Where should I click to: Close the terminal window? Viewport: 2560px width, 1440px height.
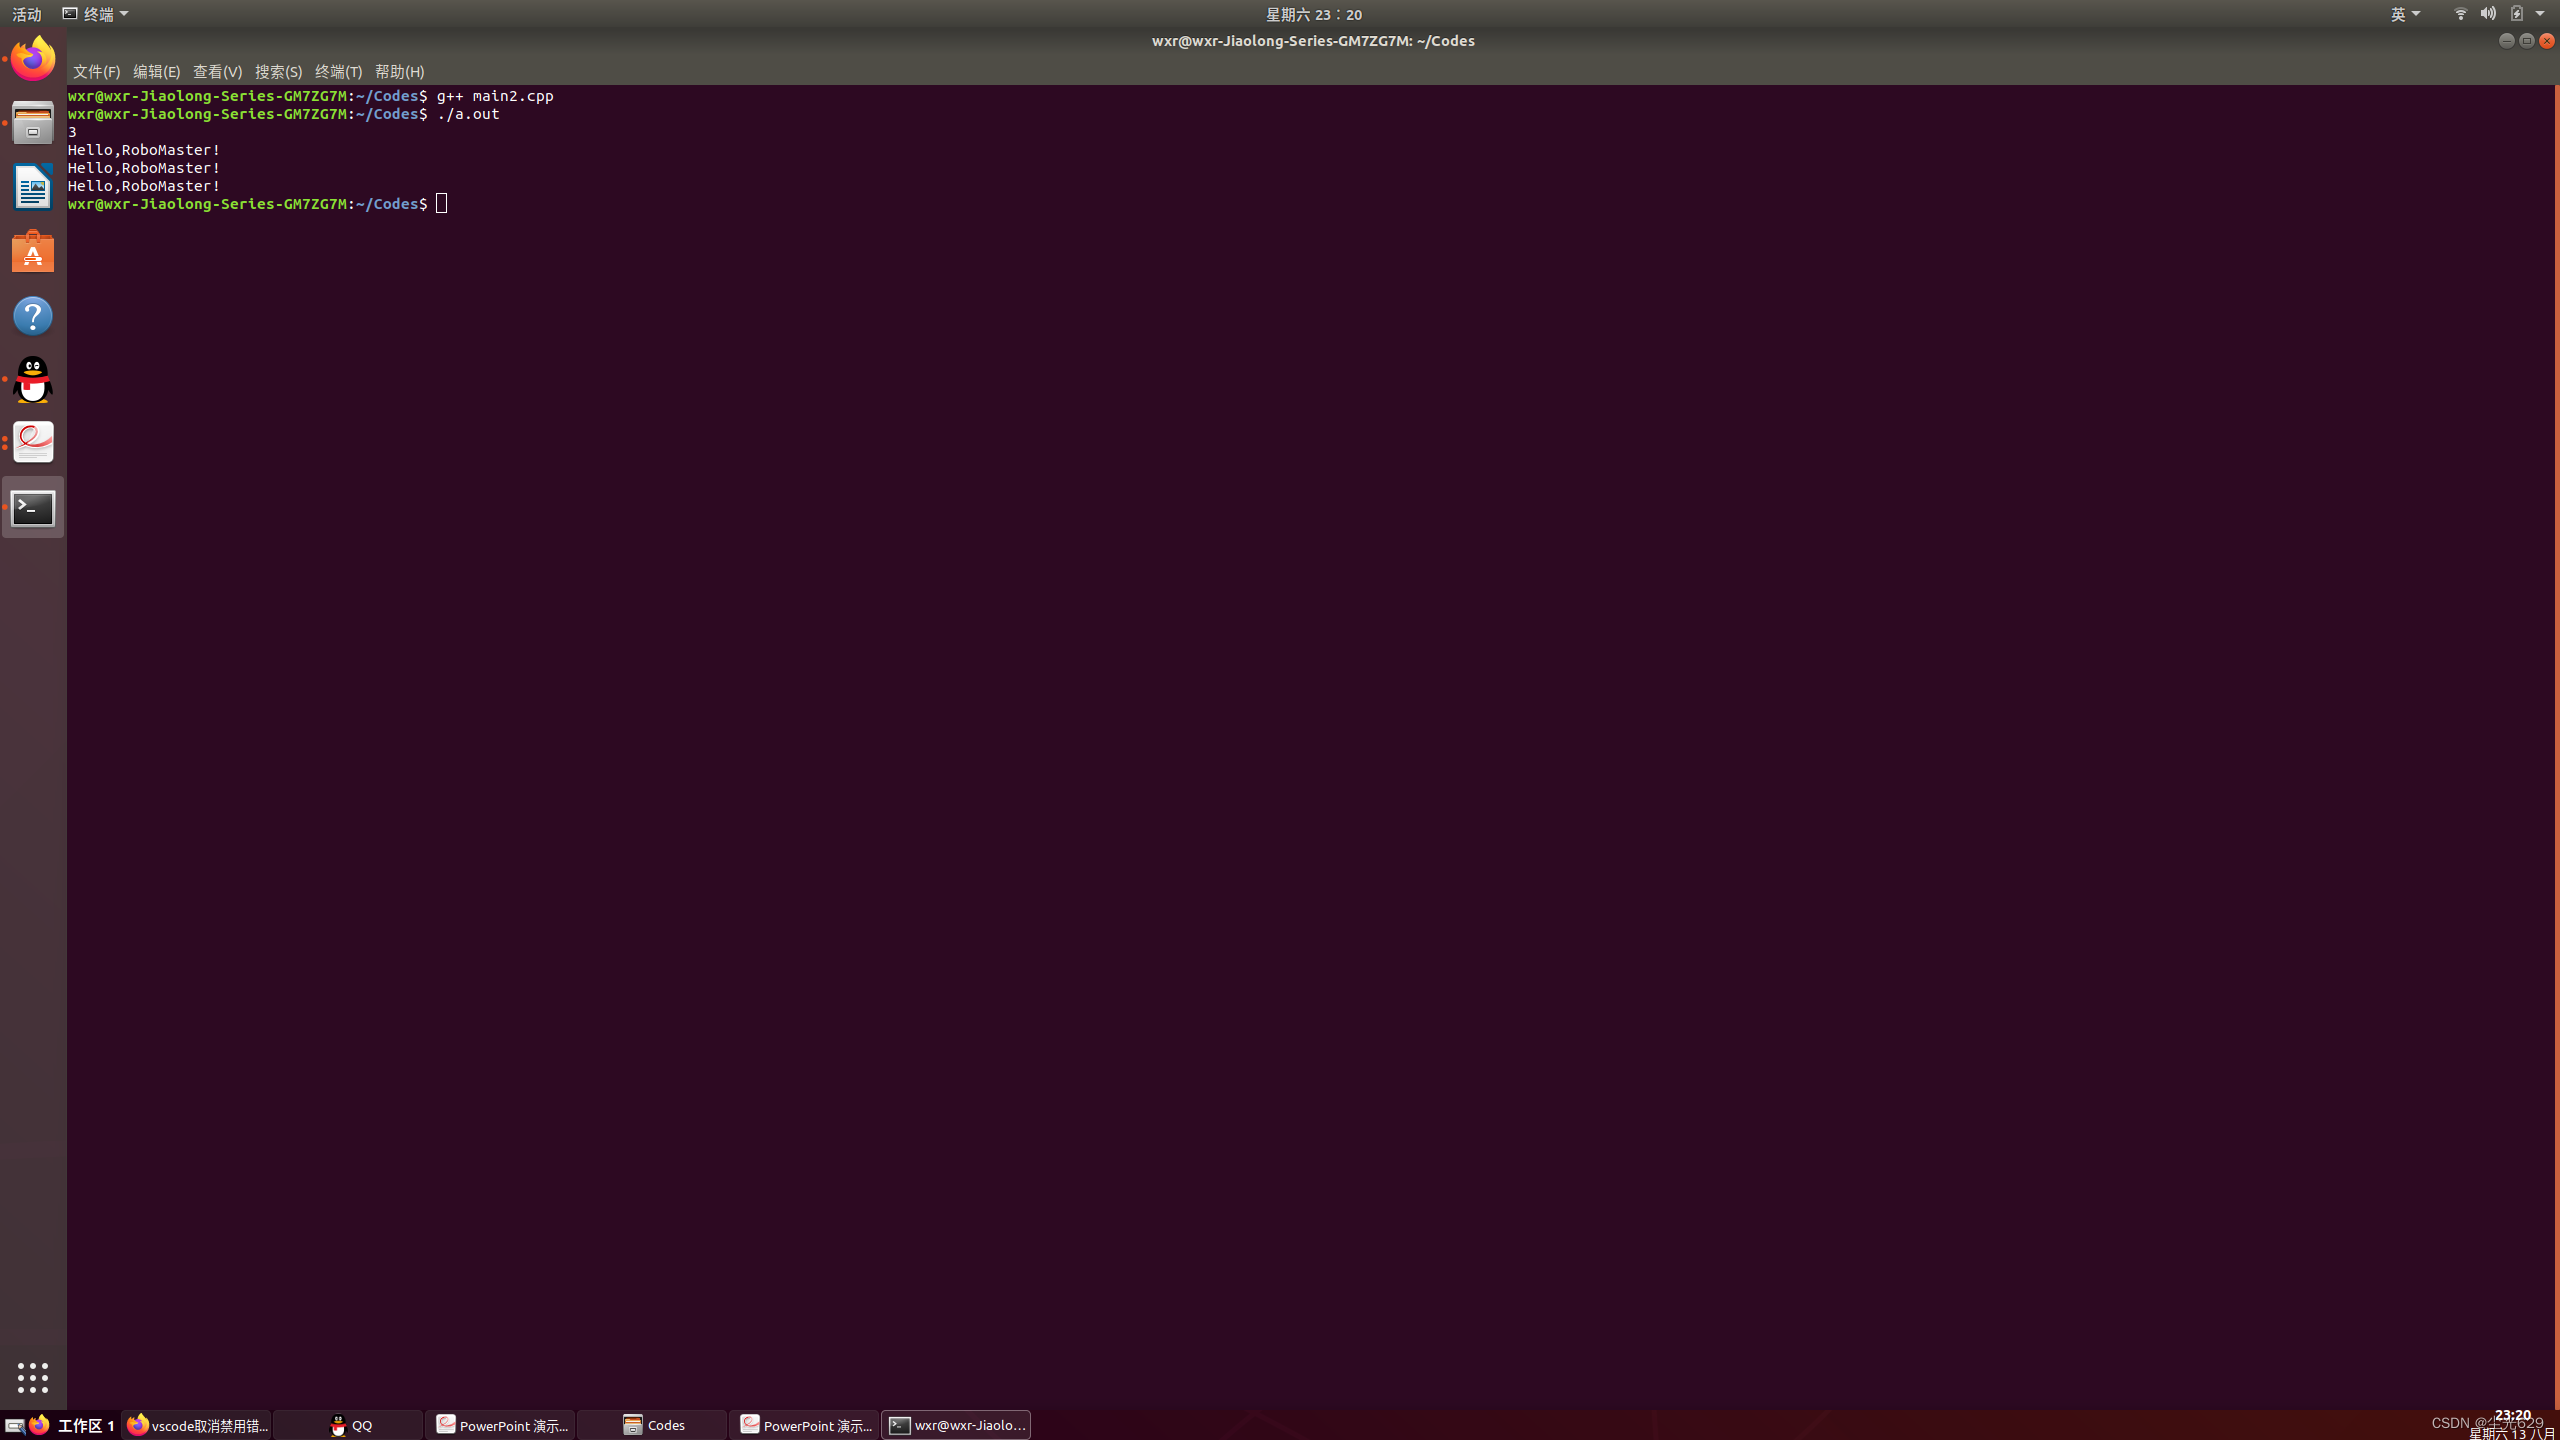pos(2547,41)
